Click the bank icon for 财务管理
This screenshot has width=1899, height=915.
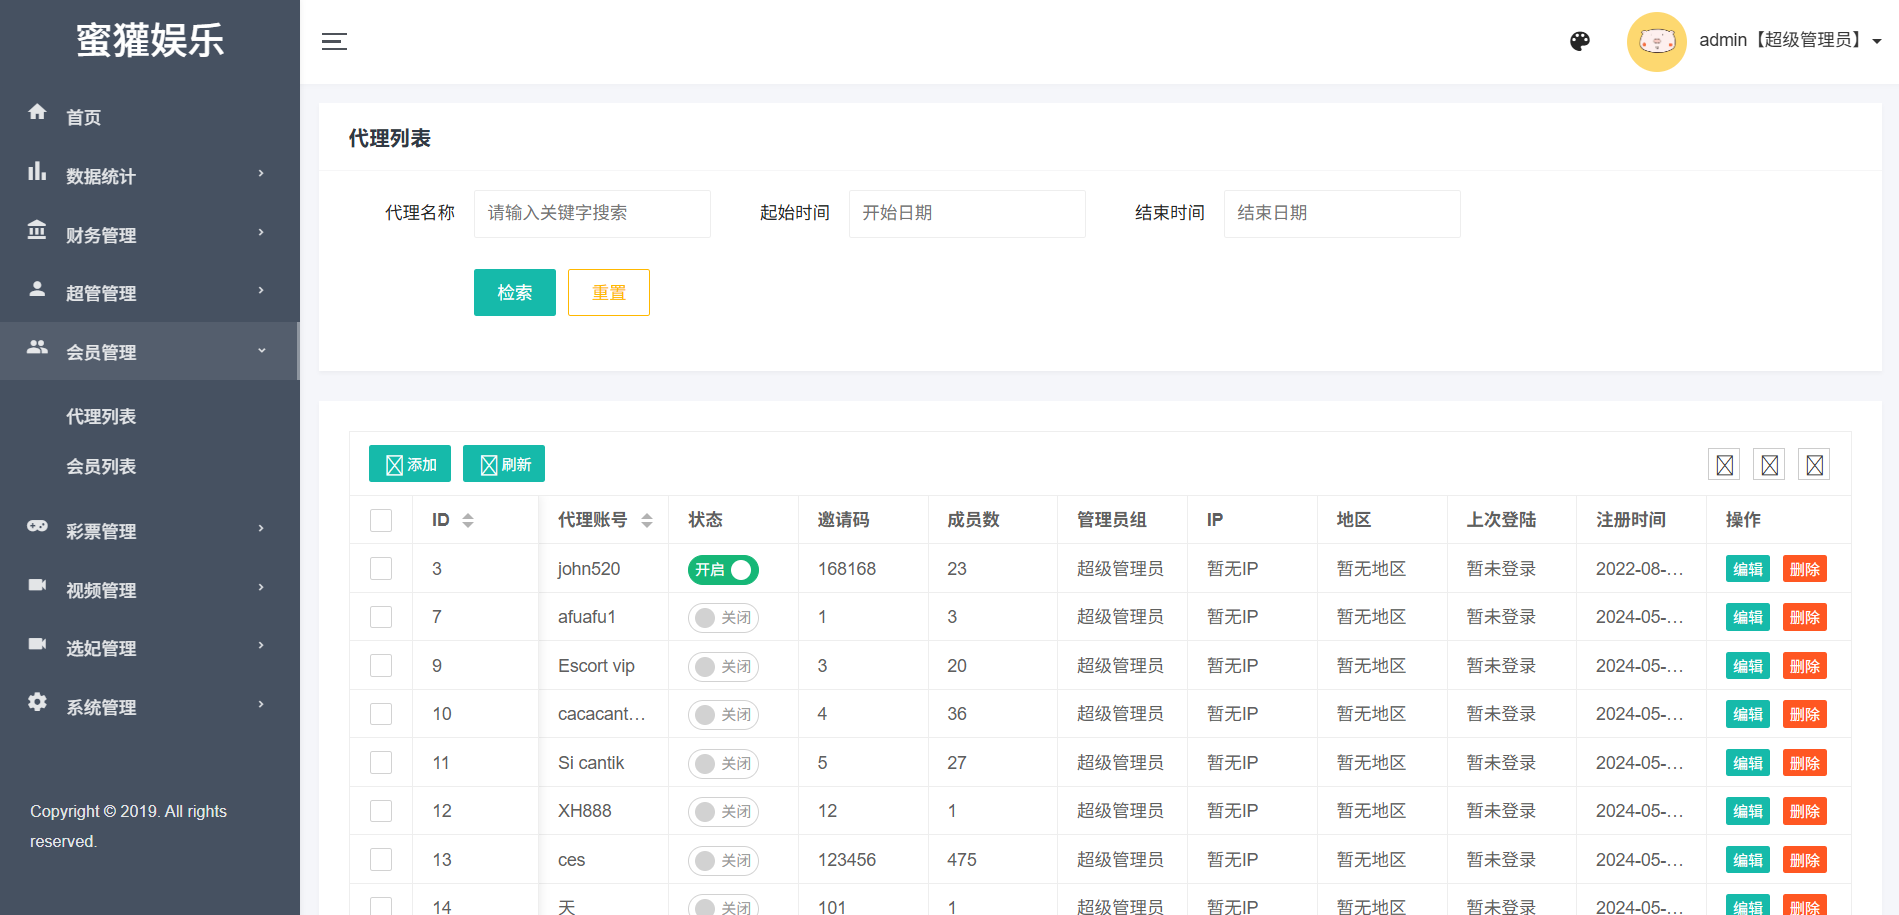(x=37, y=231)
